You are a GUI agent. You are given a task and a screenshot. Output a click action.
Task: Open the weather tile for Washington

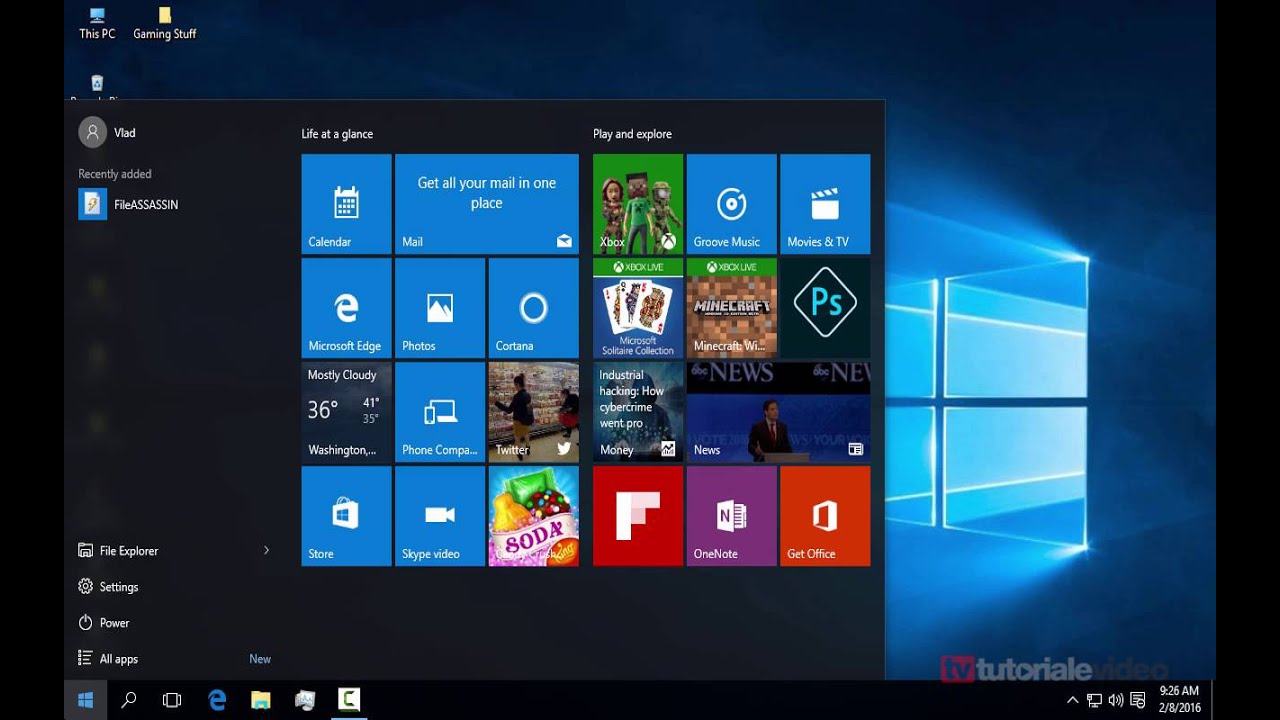(346, 412)
